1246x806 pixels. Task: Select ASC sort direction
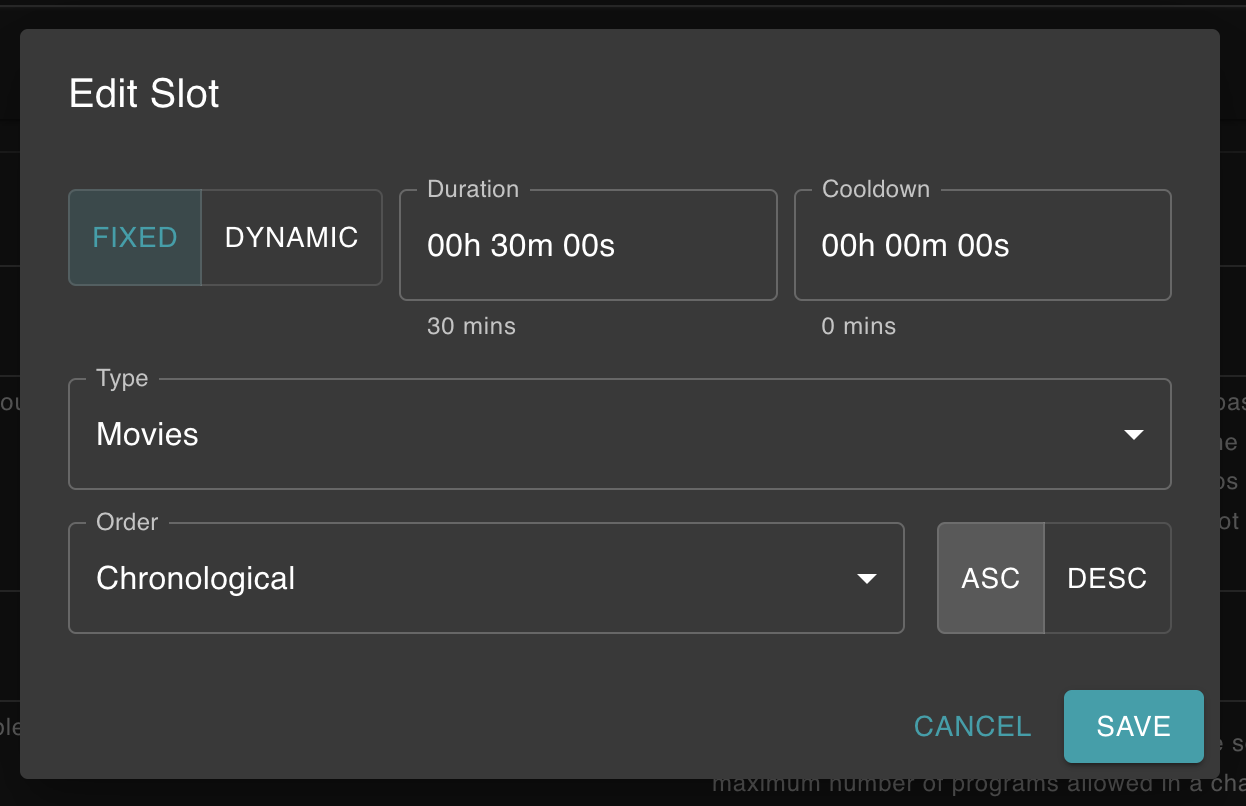991,578
